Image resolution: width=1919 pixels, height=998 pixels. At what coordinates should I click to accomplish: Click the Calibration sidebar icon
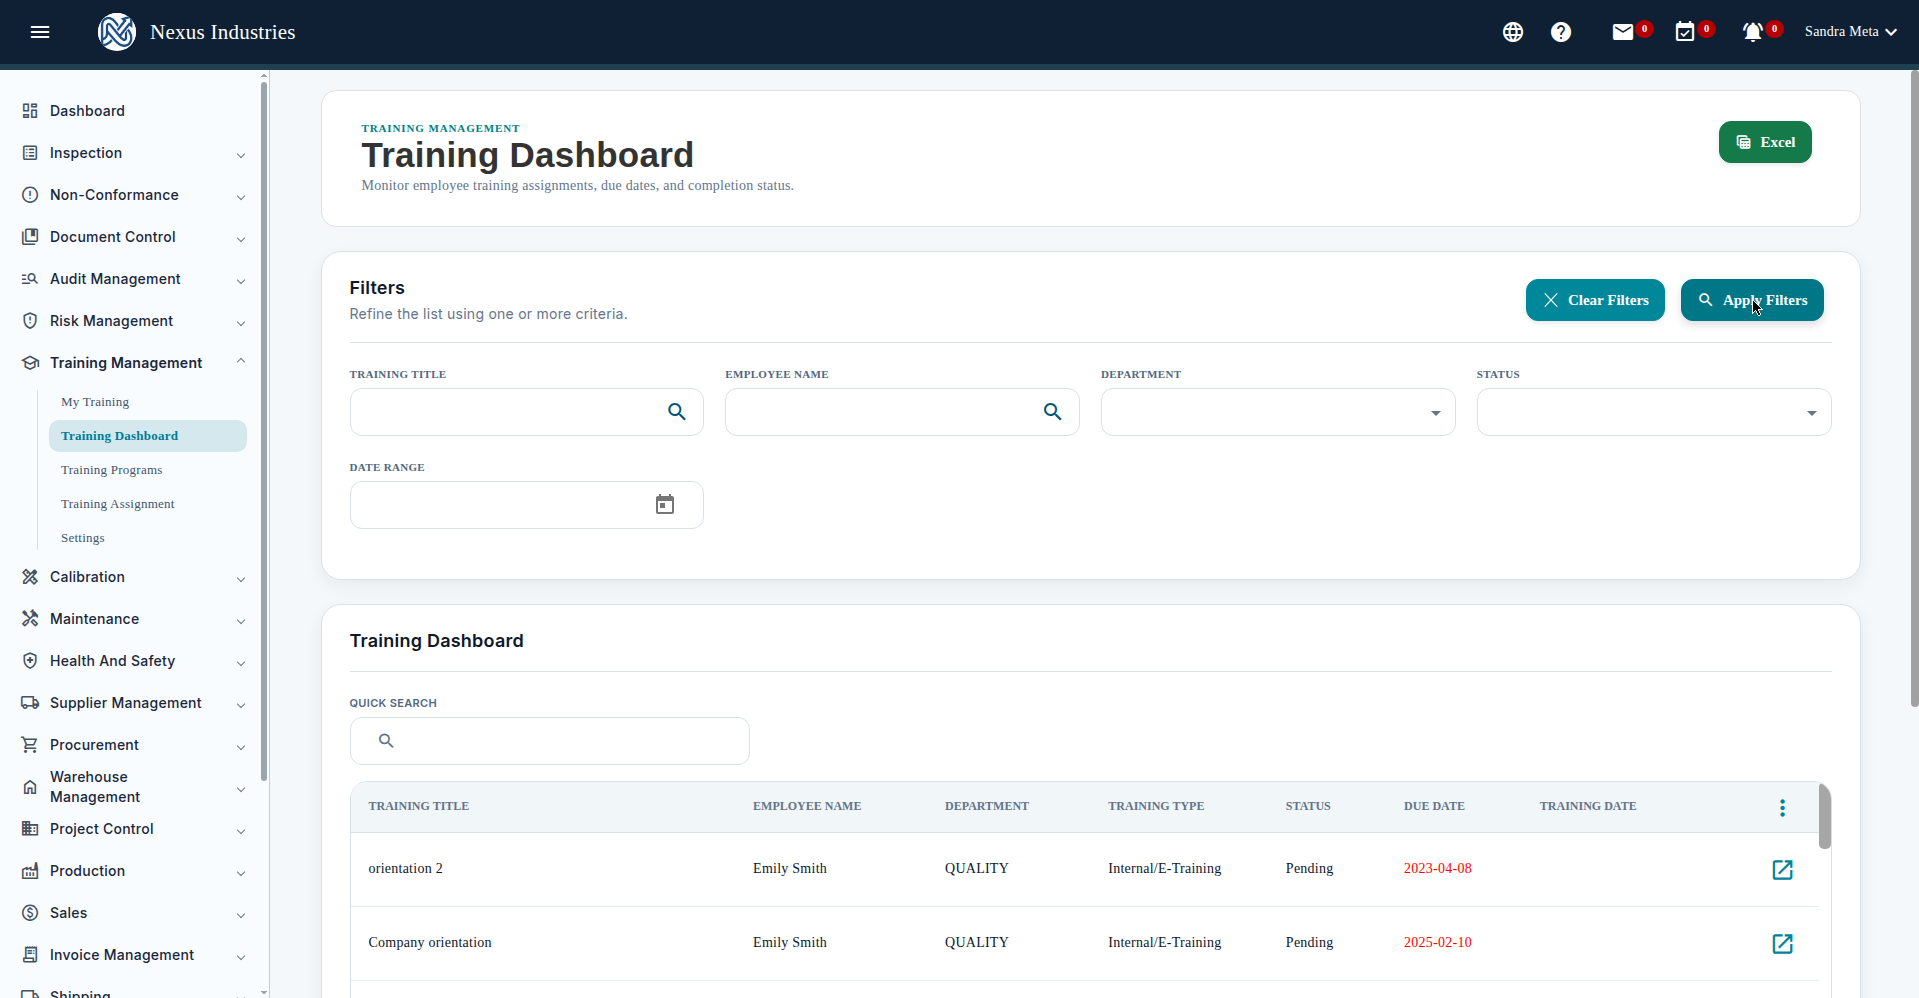coord(30,577)
